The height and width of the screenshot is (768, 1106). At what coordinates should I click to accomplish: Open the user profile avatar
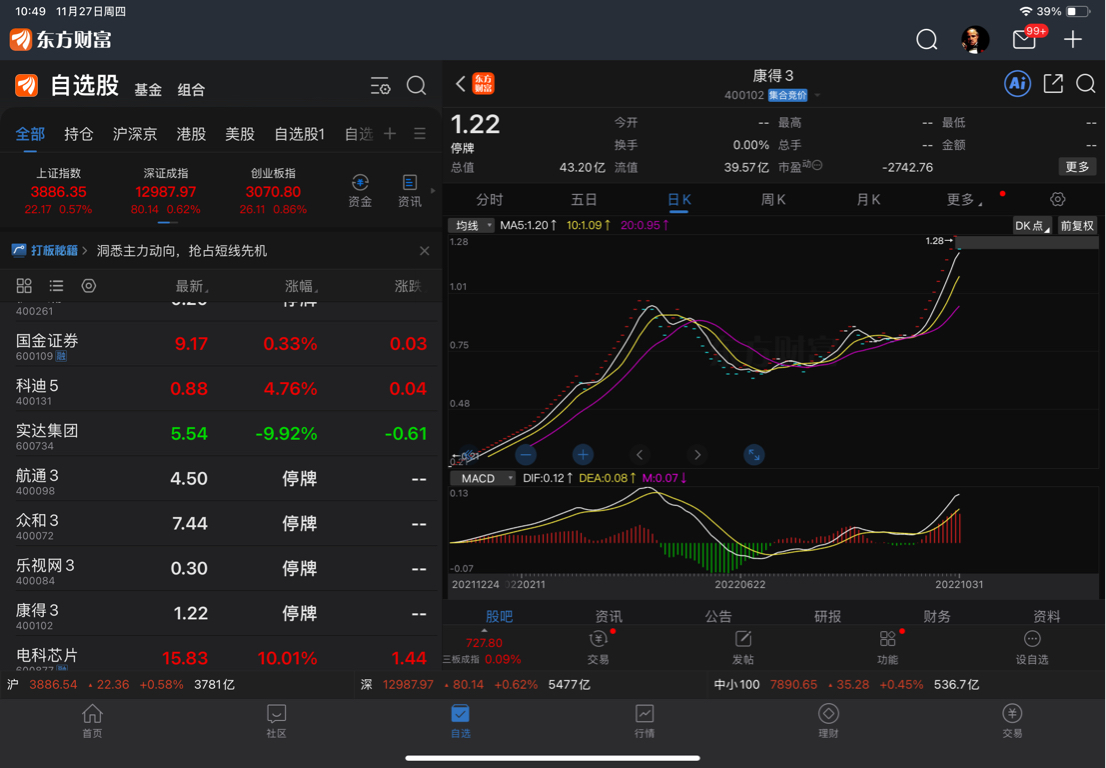coord(975,39)
